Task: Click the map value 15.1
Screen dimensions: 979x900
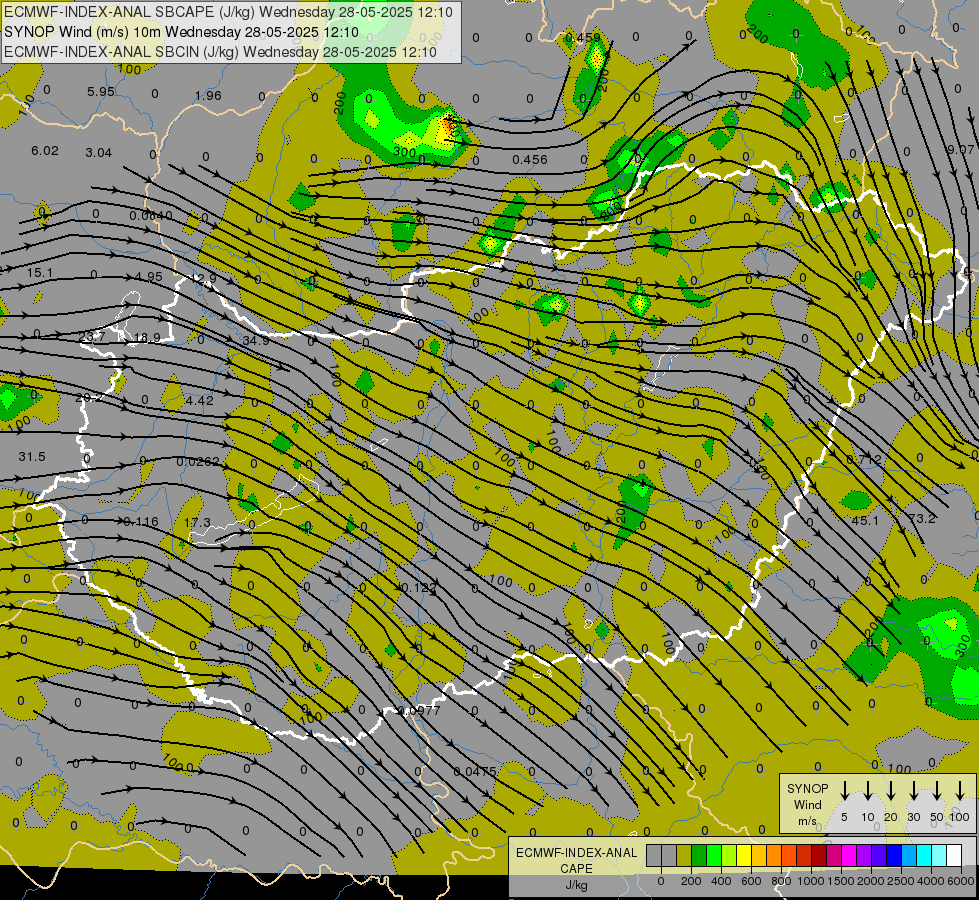Action: point(39,273)
